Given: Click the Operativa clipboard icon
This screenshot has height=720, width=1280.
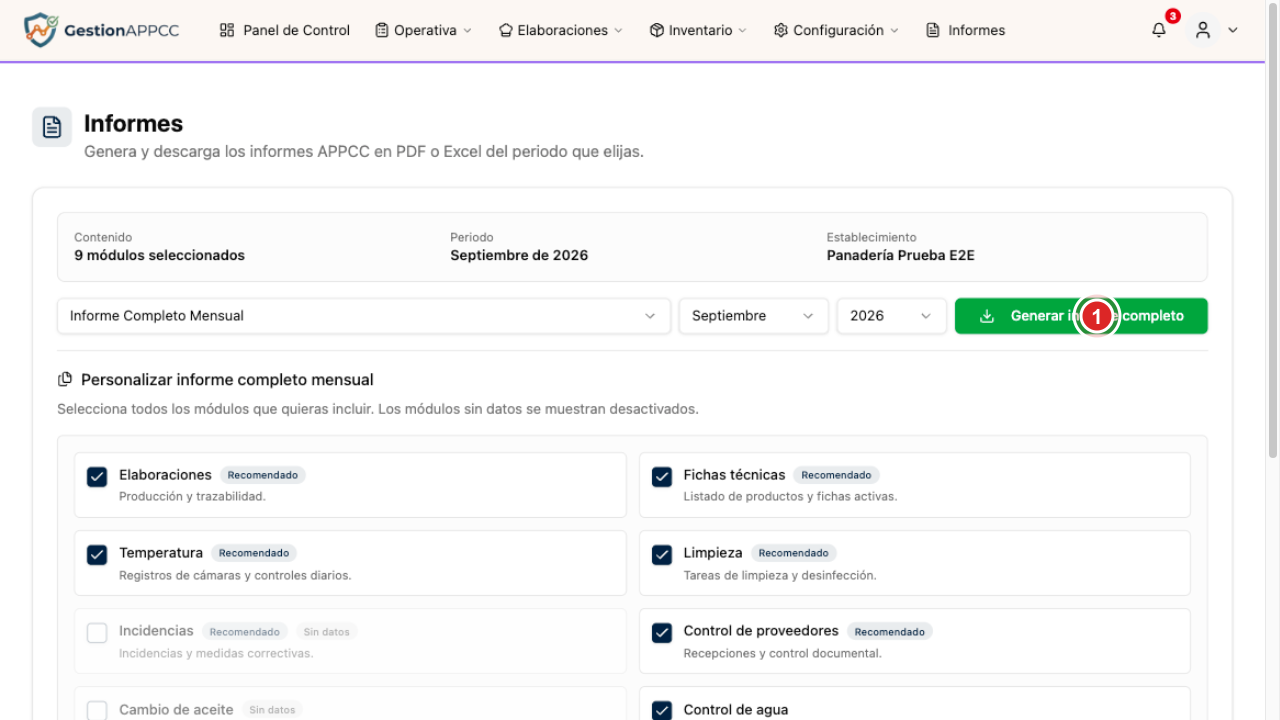Looking at the screenshot, I should 382,30.
